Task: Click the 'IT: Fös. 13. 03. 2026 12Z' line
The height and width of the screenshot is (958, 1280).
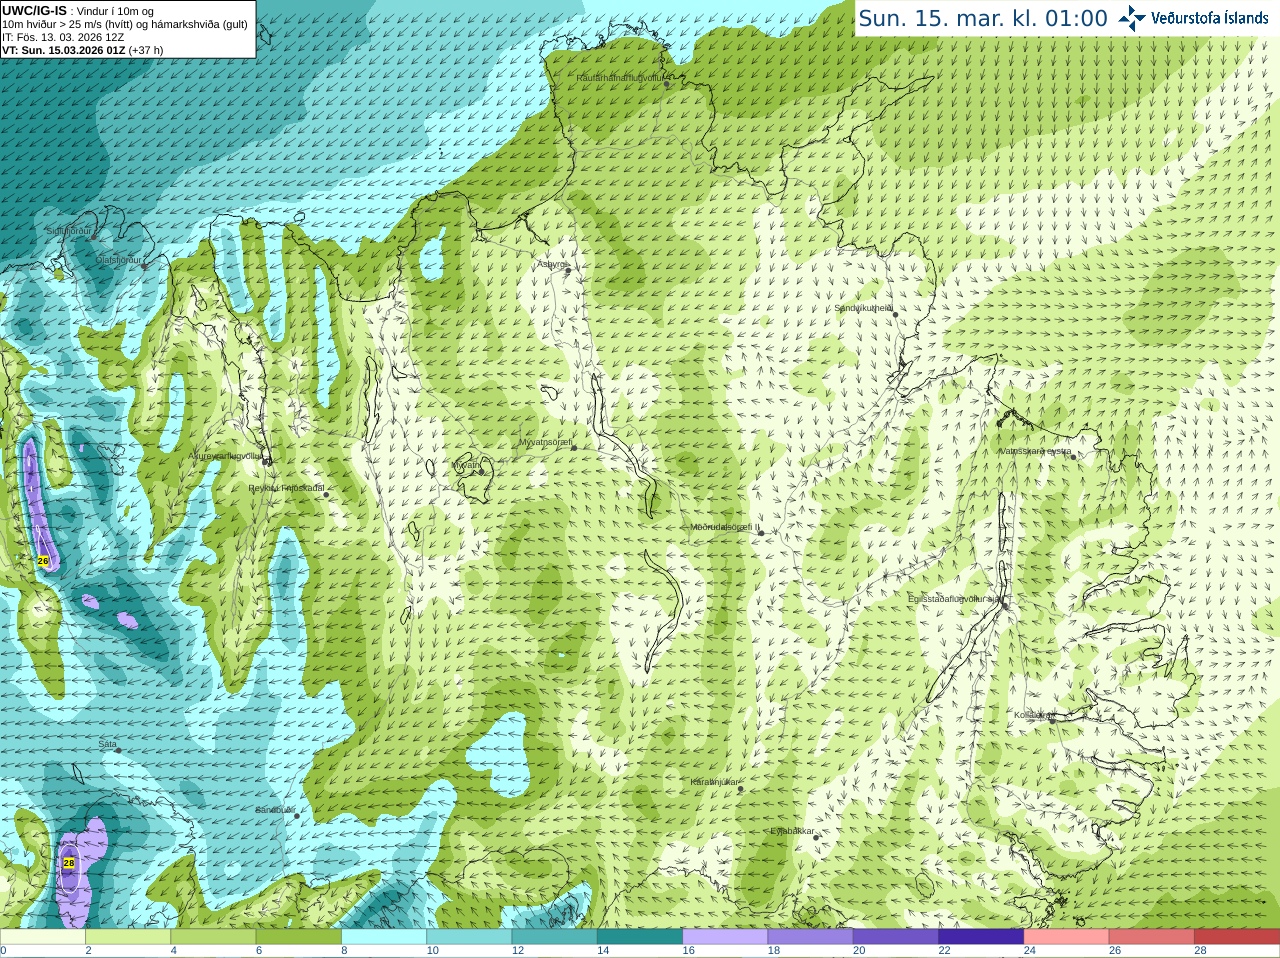Action: [x=63, y=37]
